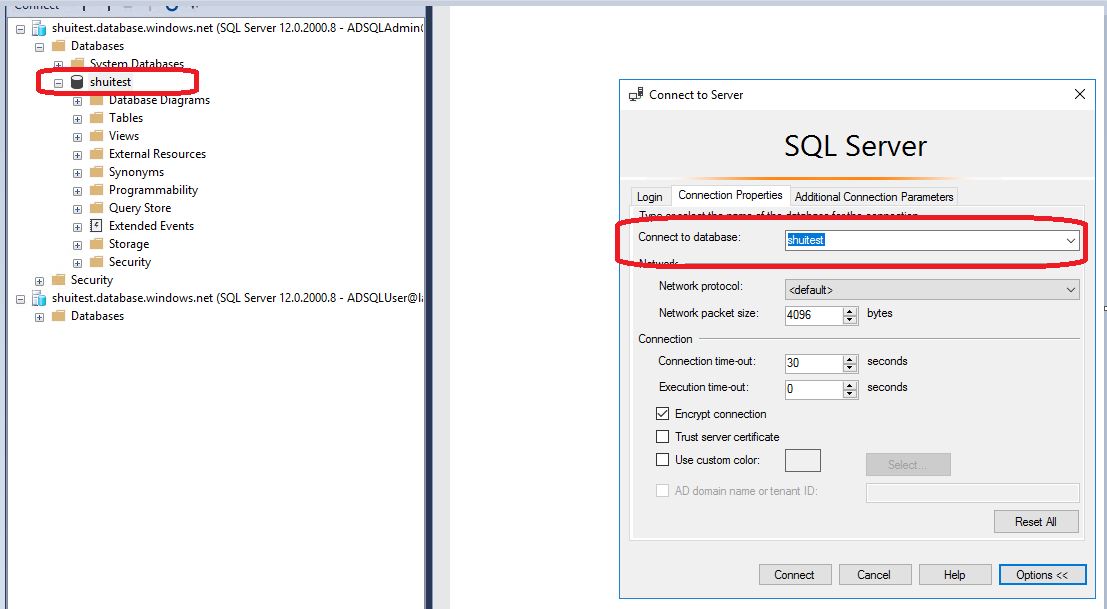Click the Query Store folder icon
The height and width of the screenshot is (609, 1107).
[x=96, y=208]
